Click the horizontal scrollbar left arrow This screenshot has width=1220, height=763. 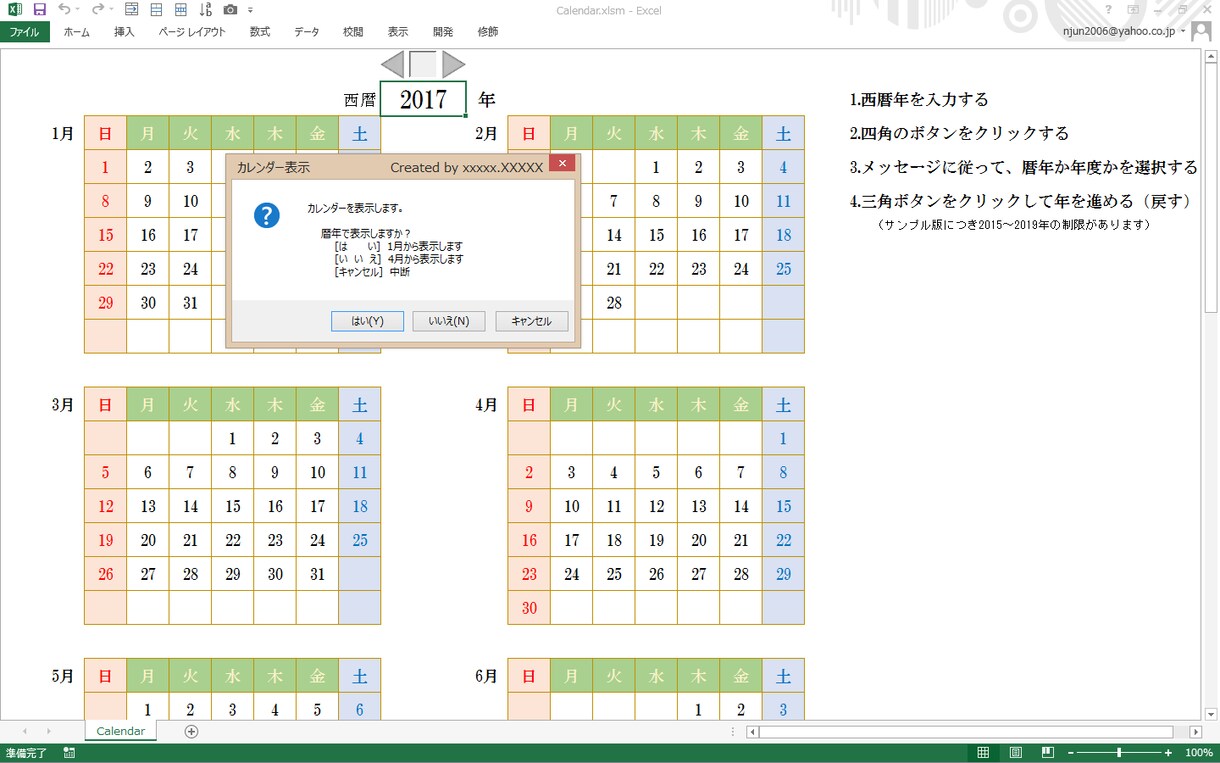[x=752, y=731]
